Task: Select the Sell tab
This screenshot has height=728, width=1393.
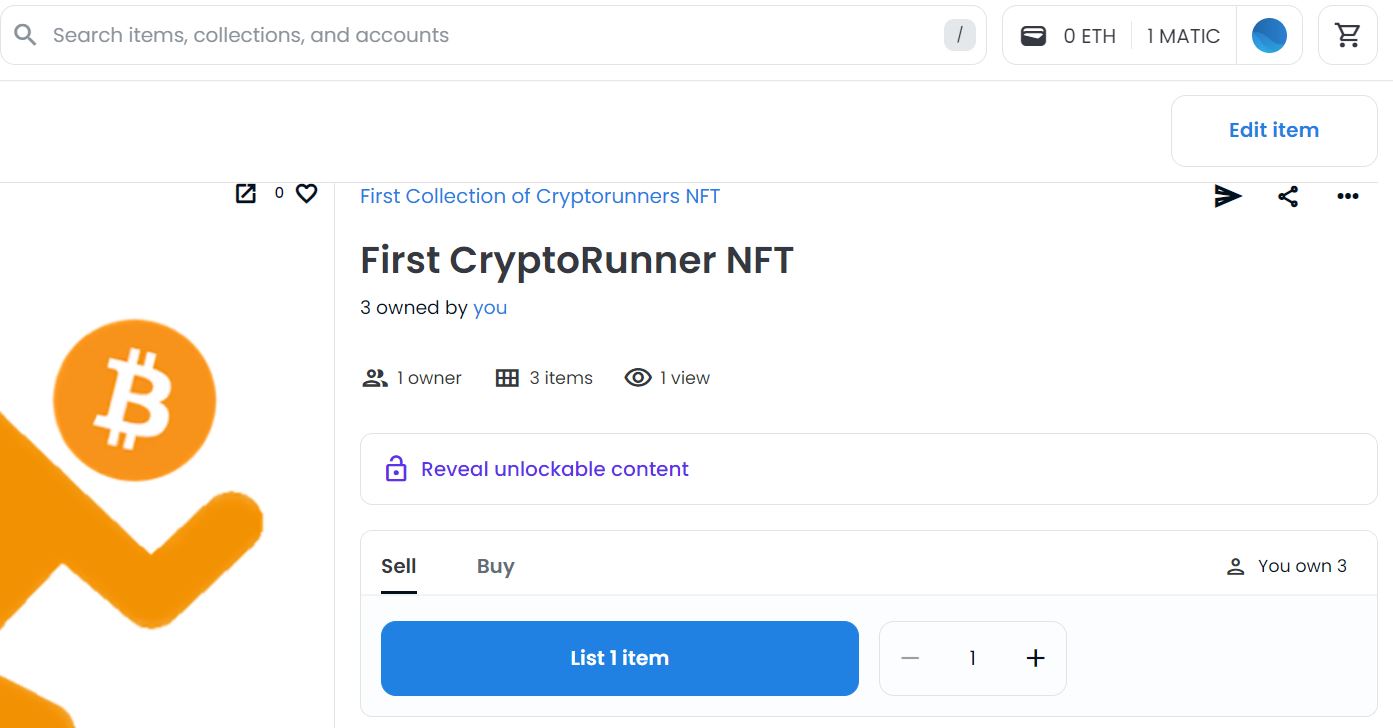Action: pos(398,566)
